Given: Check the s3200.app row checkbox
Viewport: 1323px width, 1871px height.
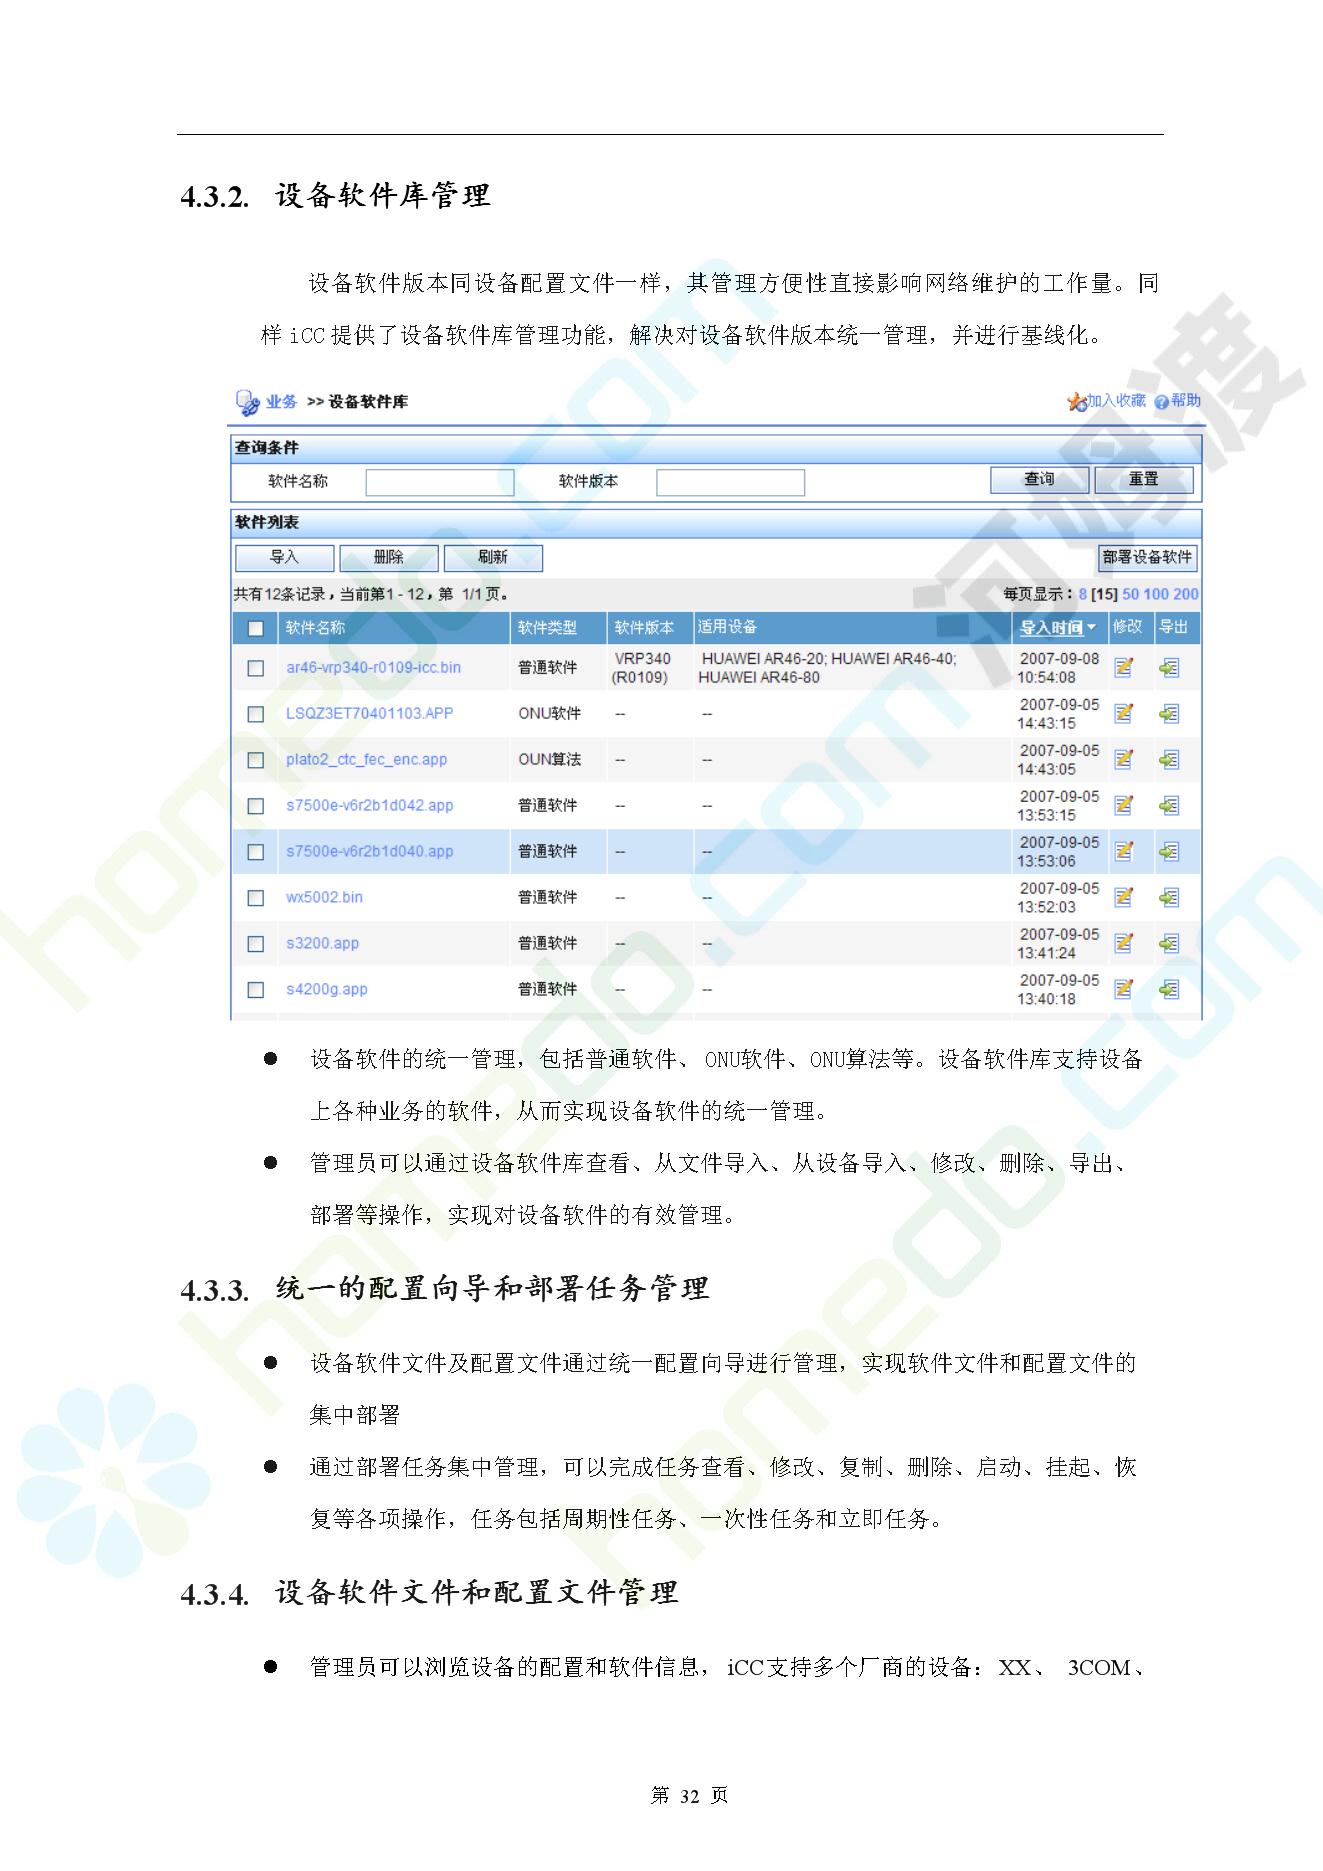Looking at the screenshot, I should [256, 944].
